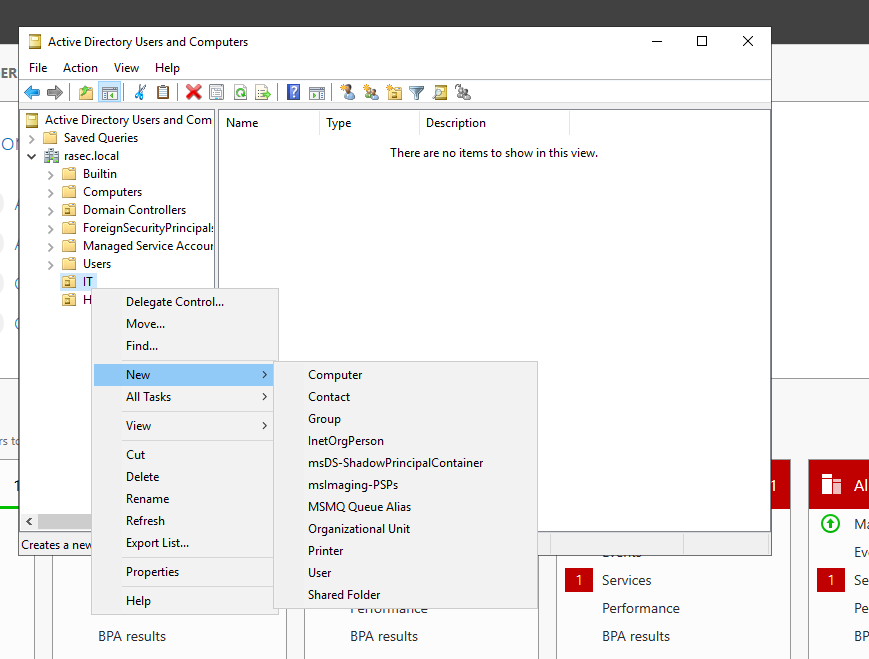Screen dimensions: 869x659
Task: Choose InetOrgPerson from the New submenu
Action: [x=406, y=441]
